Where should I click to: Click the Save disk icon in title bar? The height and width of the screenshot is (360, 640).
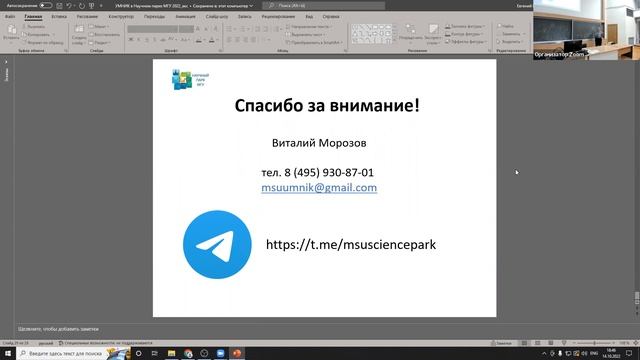[59, 6]
